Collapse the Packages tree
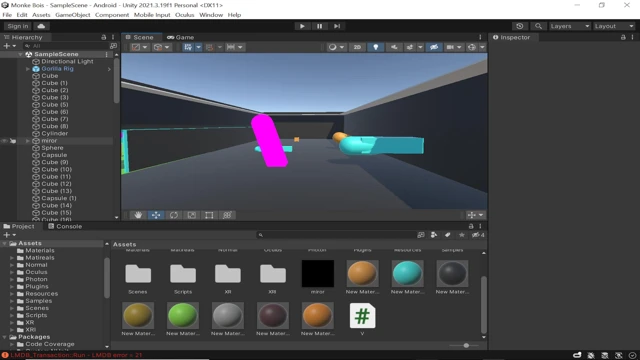Viewport: 640px width, 360px height. click(x=5, y=337)
